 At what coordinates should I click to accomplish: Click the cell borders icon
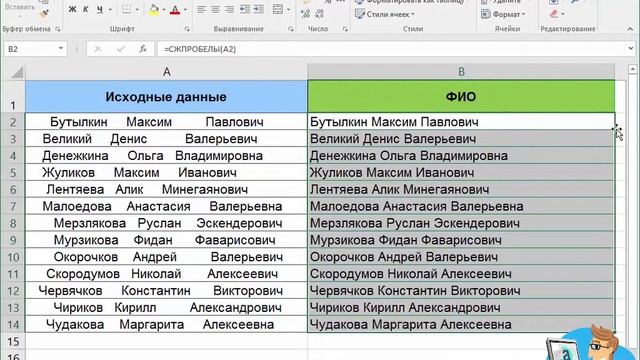(127, 9)
